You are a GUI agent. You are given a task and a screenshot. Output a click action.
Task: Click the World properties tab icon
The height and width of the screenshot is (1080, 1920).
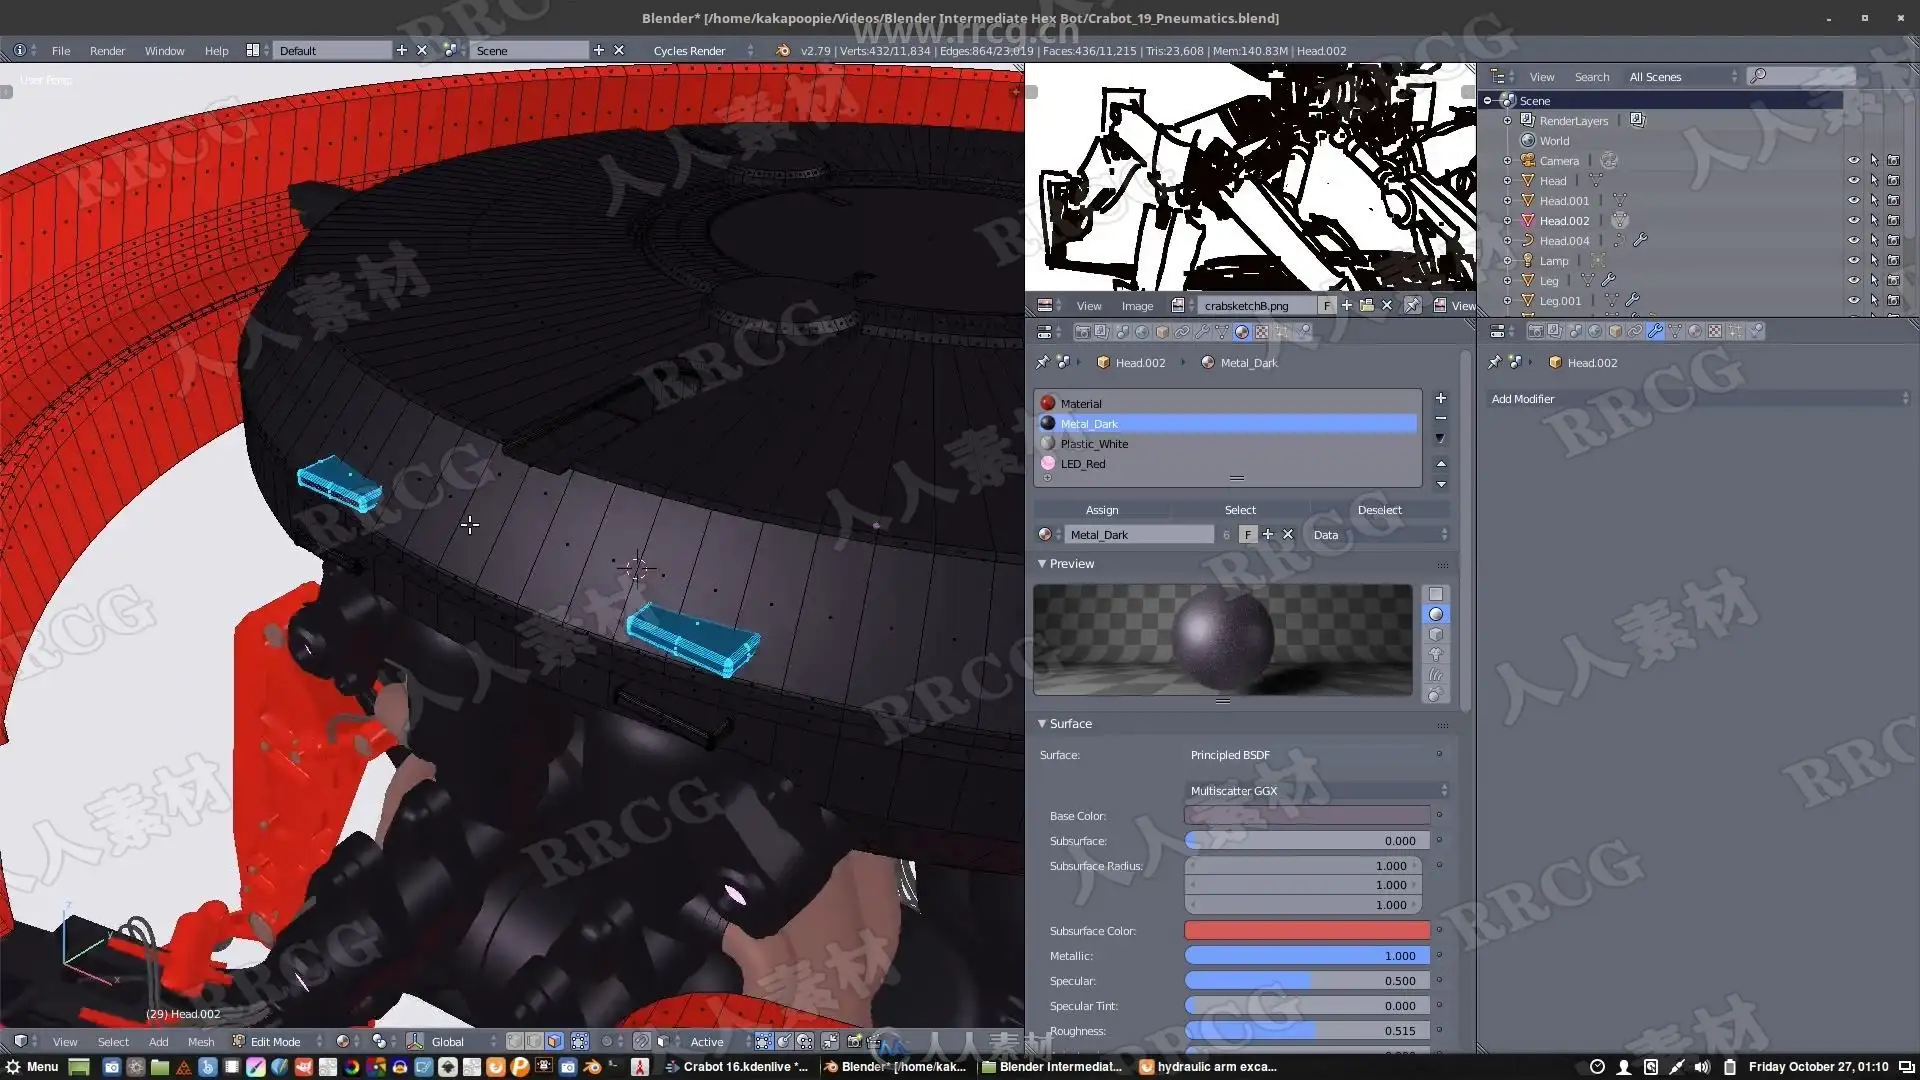point(1141,332)
